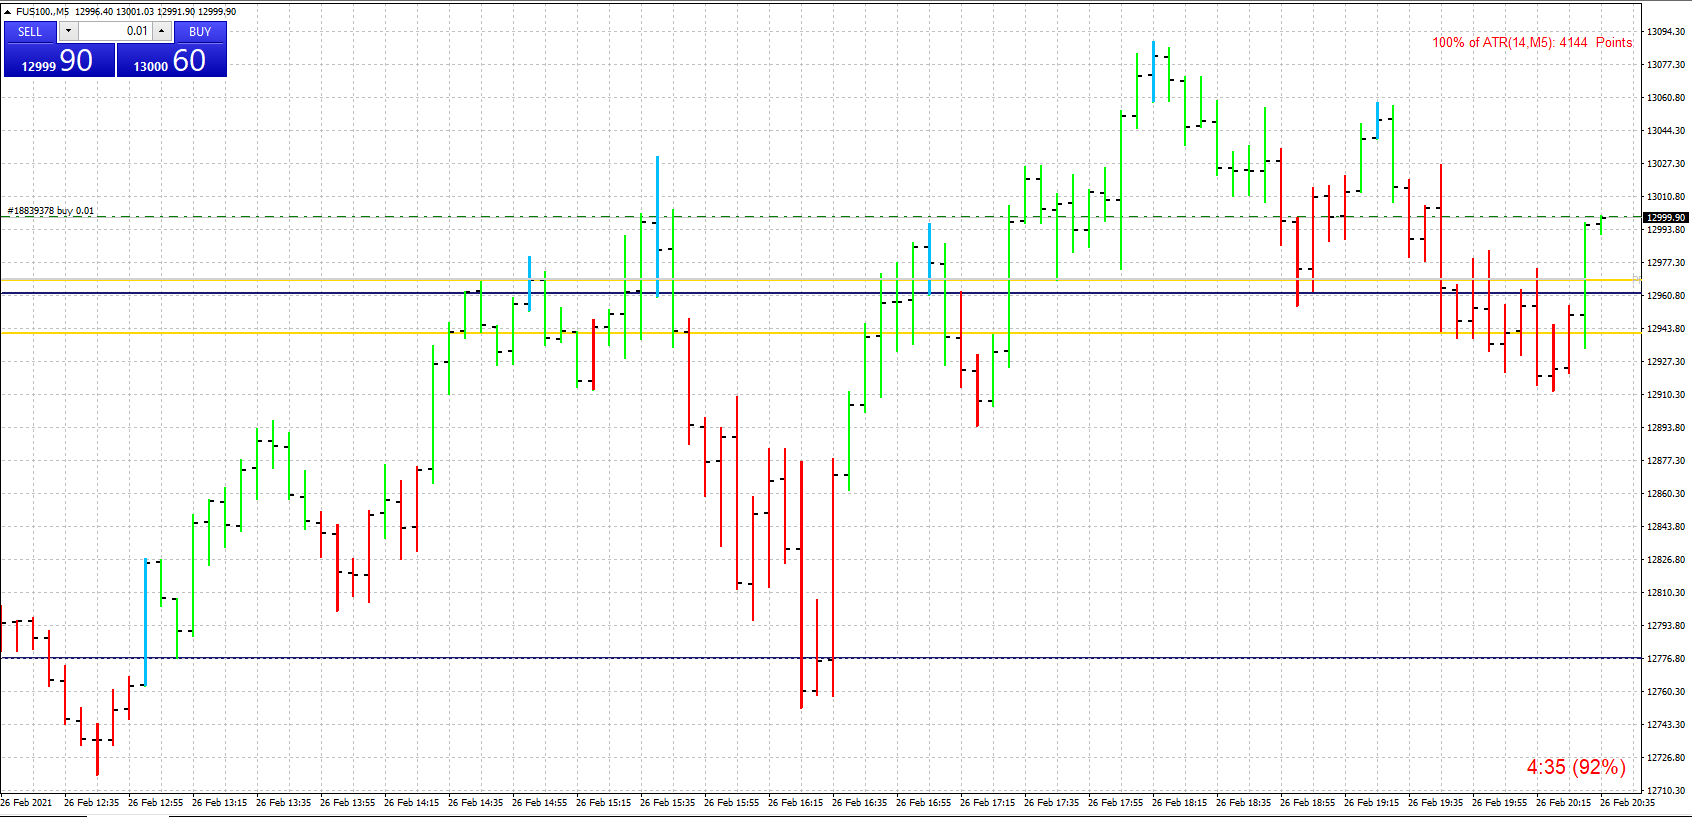The width and height of the screenshot is (1692, 817).
Task: Click the 12810.30 price scale label
Action: (x=1666, y=593)
